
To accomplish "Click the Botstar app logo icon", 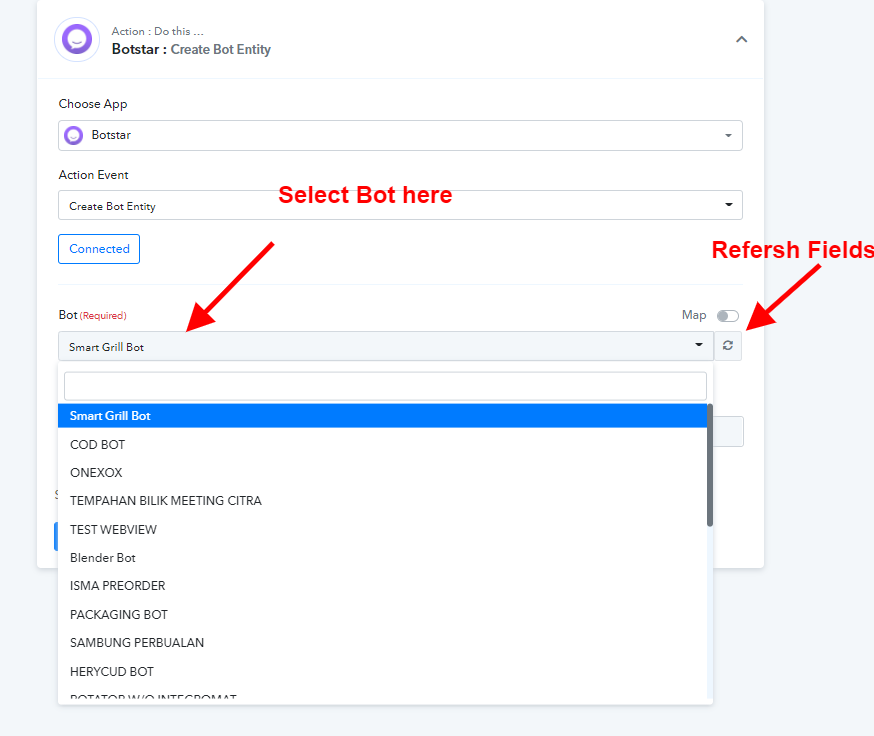I will tap(77, 40).
